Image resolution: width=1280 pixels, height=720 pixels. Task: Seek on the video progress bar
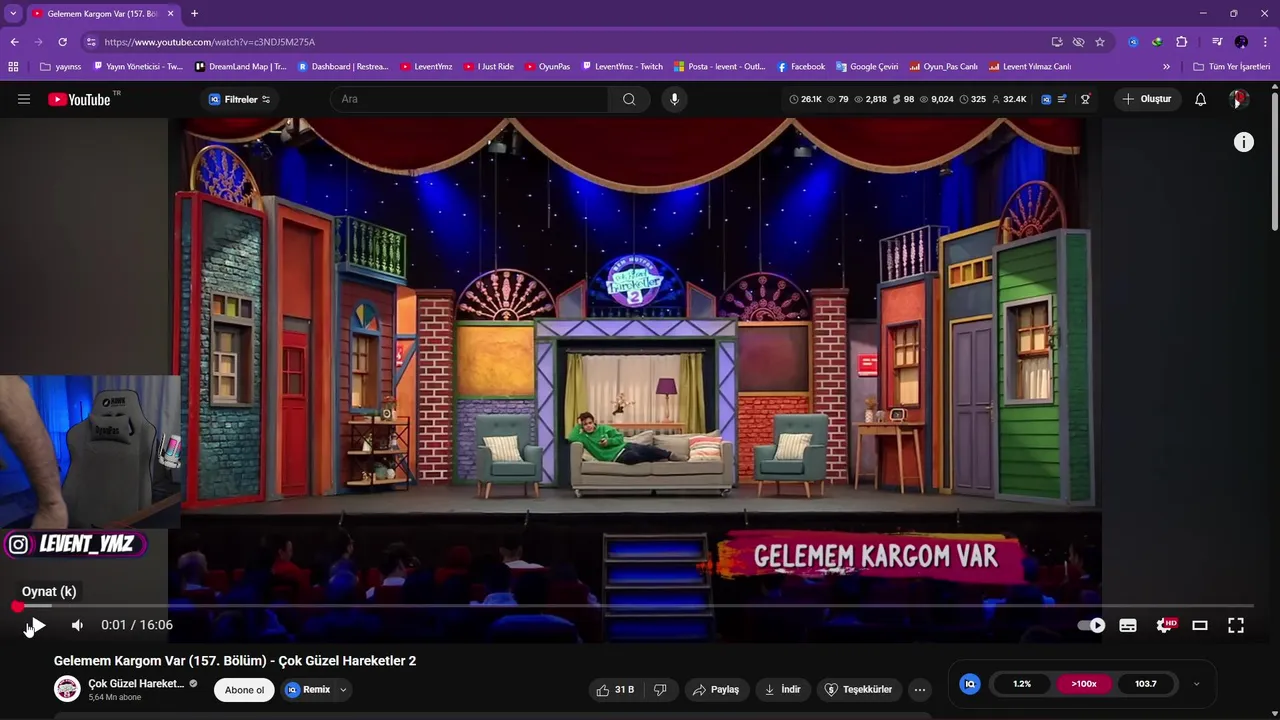[x=635, y=606]
